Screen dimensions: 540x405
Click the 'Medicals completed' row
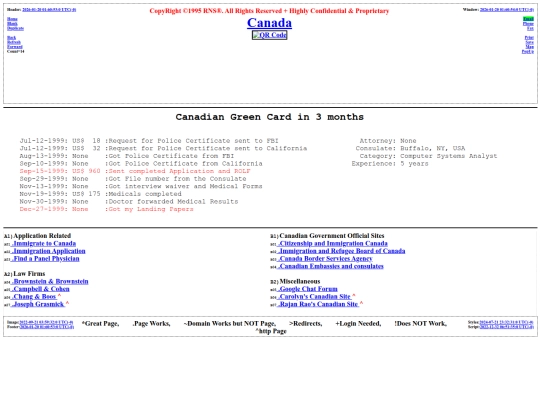point(100,194)
